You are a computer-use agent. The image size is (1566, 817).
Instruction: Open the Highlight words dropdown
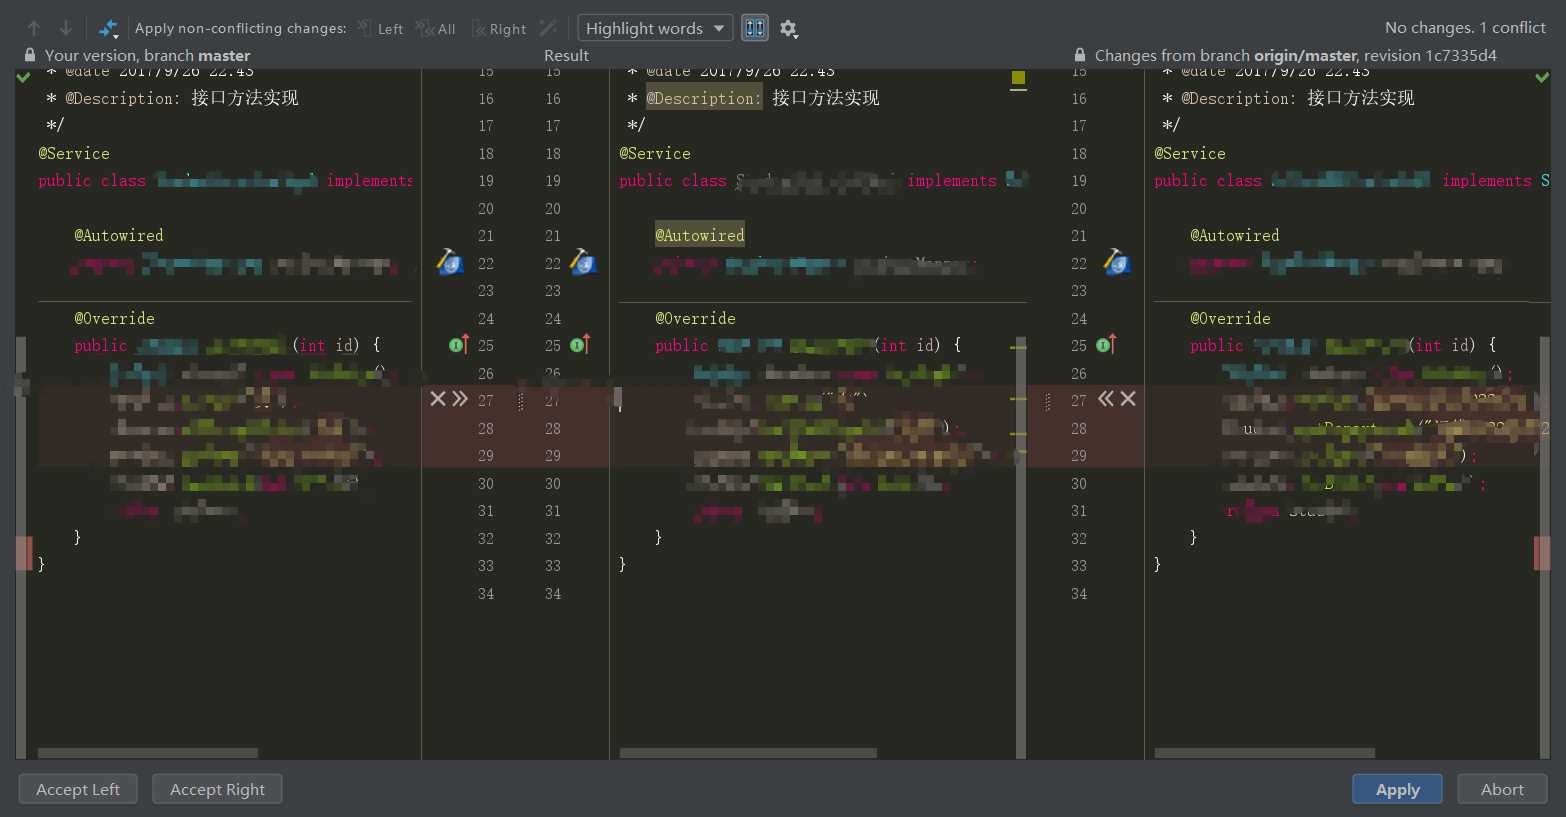[x=655, y=28]
